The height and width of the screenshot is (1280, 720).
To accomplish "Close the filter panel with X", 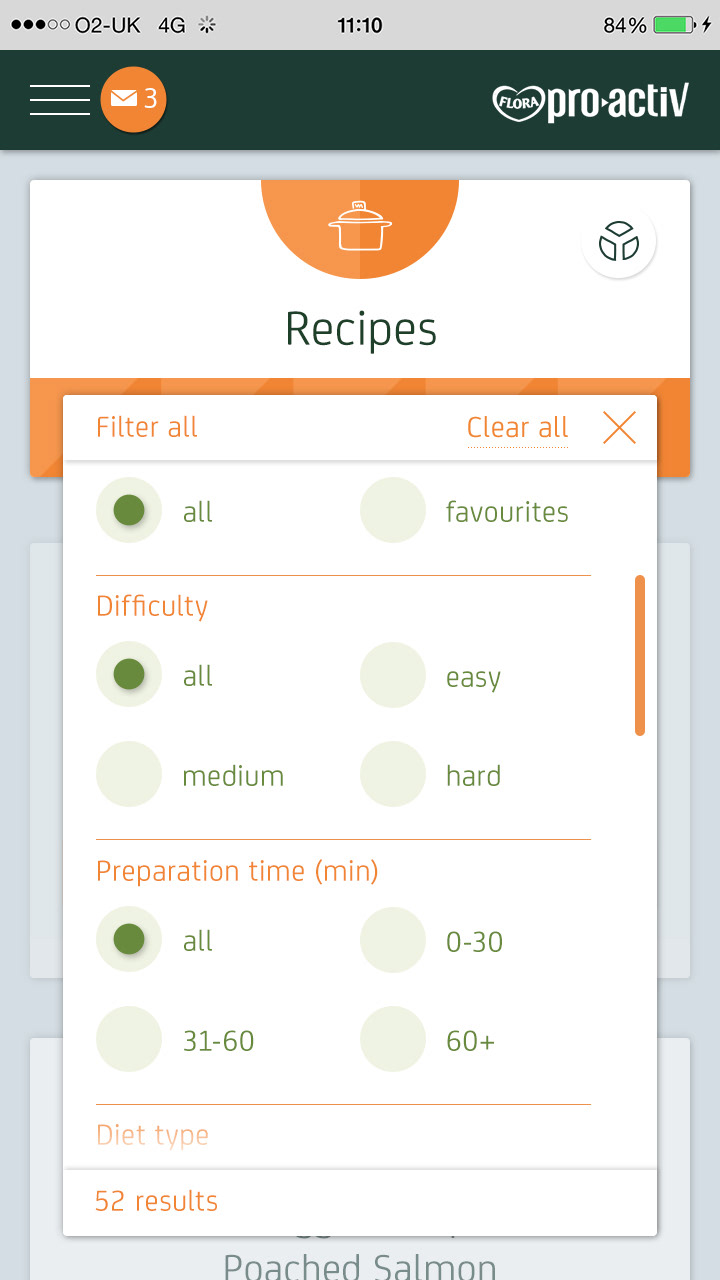I will [619, 428].
